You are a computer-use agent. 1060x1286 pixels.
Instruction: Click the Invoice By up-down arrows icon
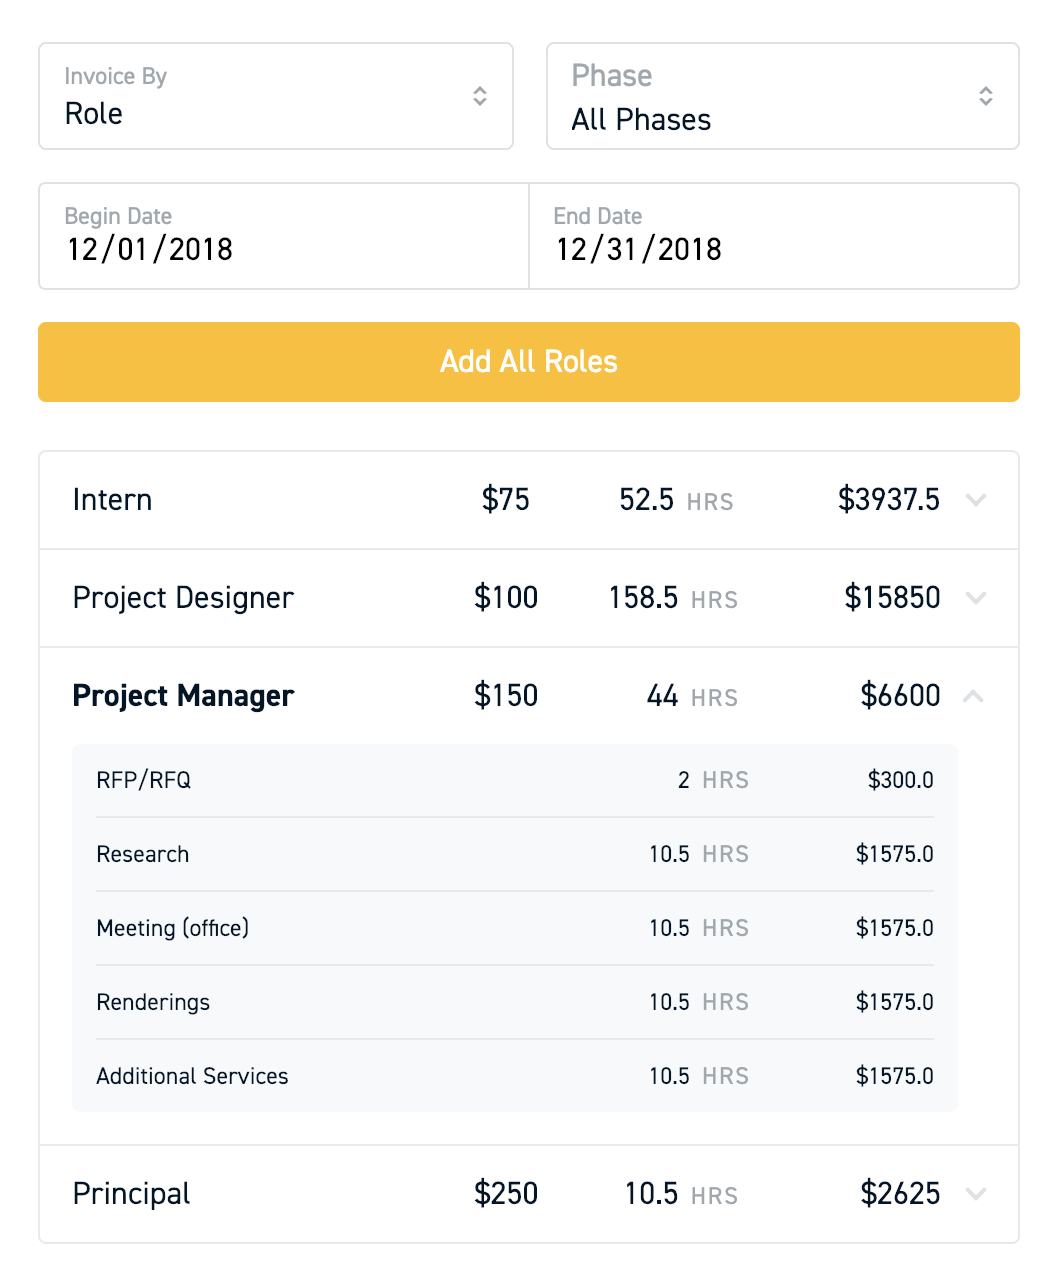tap(480, 96)
